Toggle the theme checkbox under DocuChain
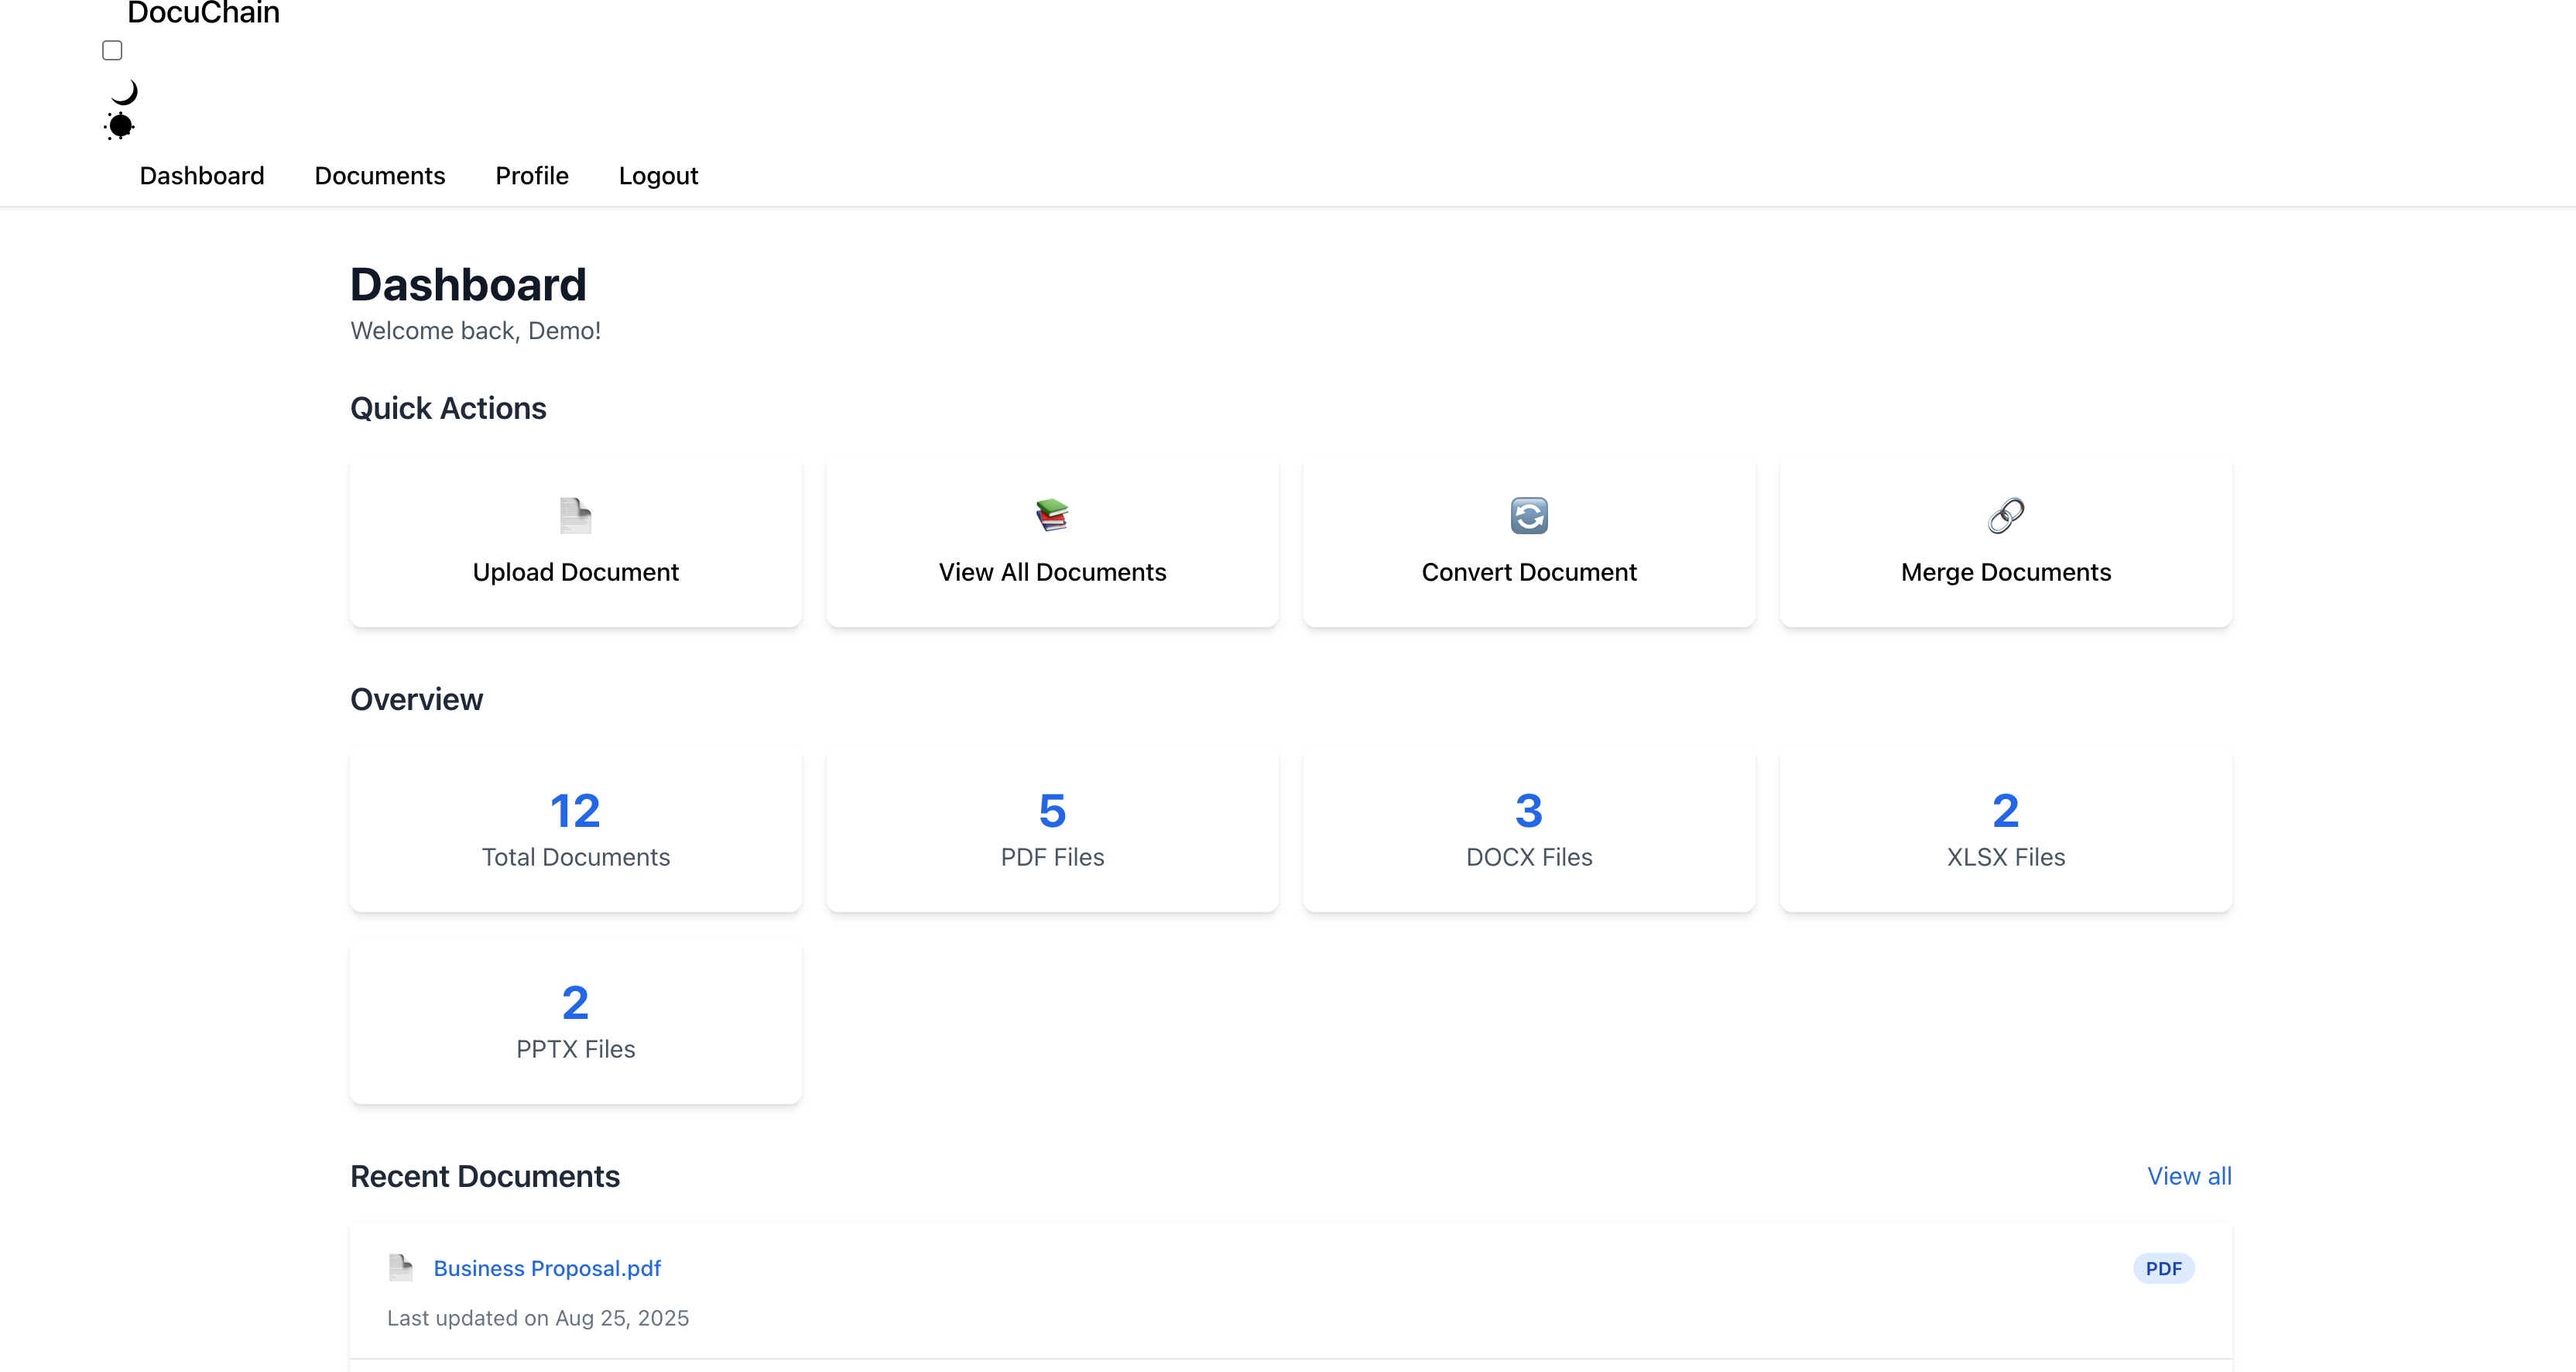 click(x=112, y=50)
